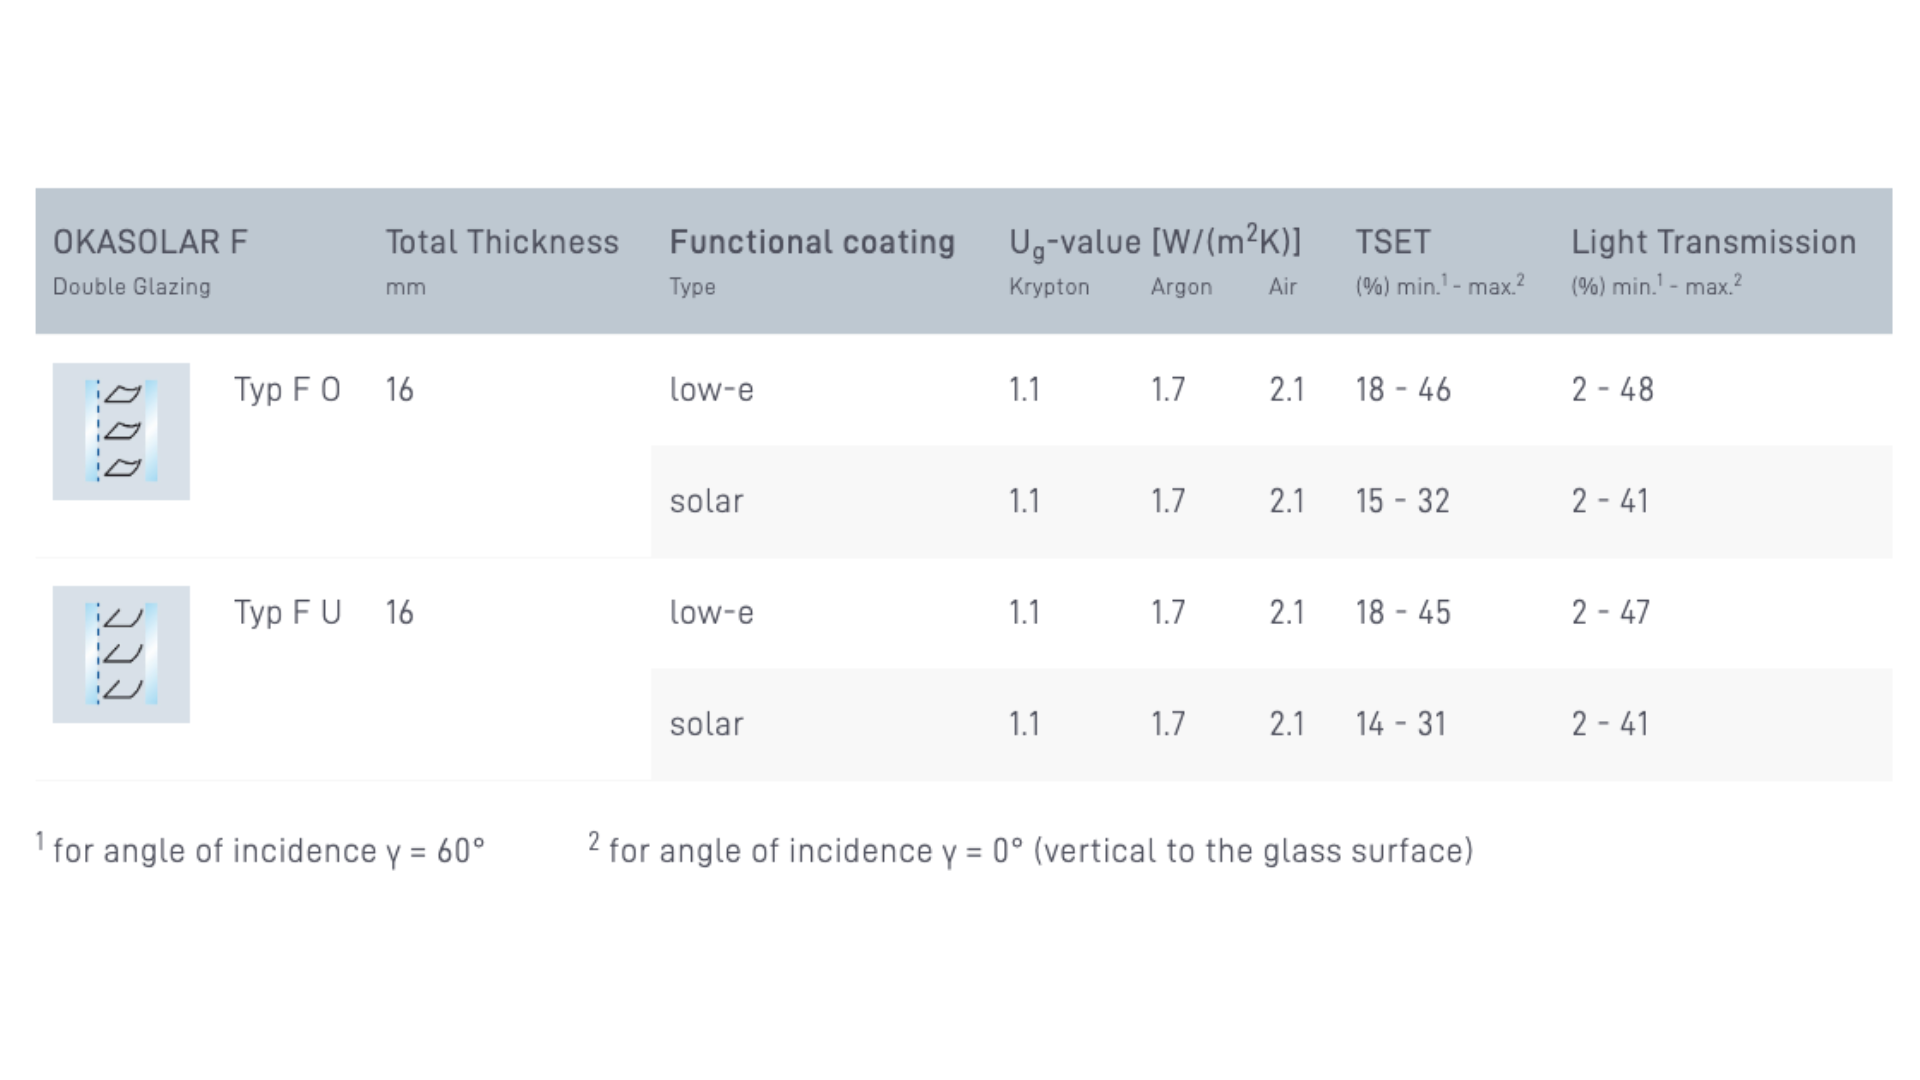The width and height of the screenshot is (1920, 1080).
Task: Select the Typ F O solar coating cell
Action: point(706,501)
